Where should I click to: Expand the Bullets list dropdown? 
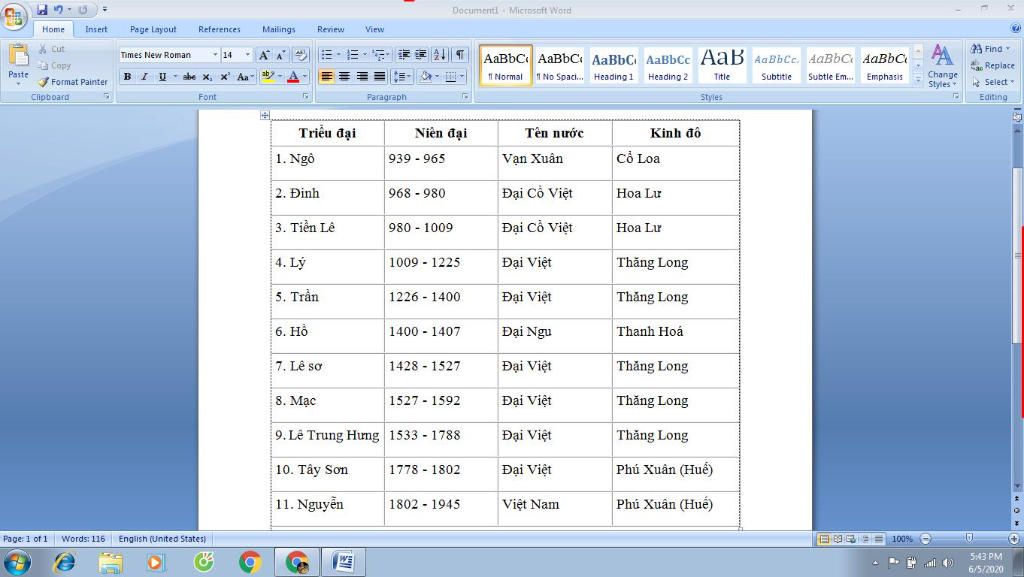pos(338,55)
